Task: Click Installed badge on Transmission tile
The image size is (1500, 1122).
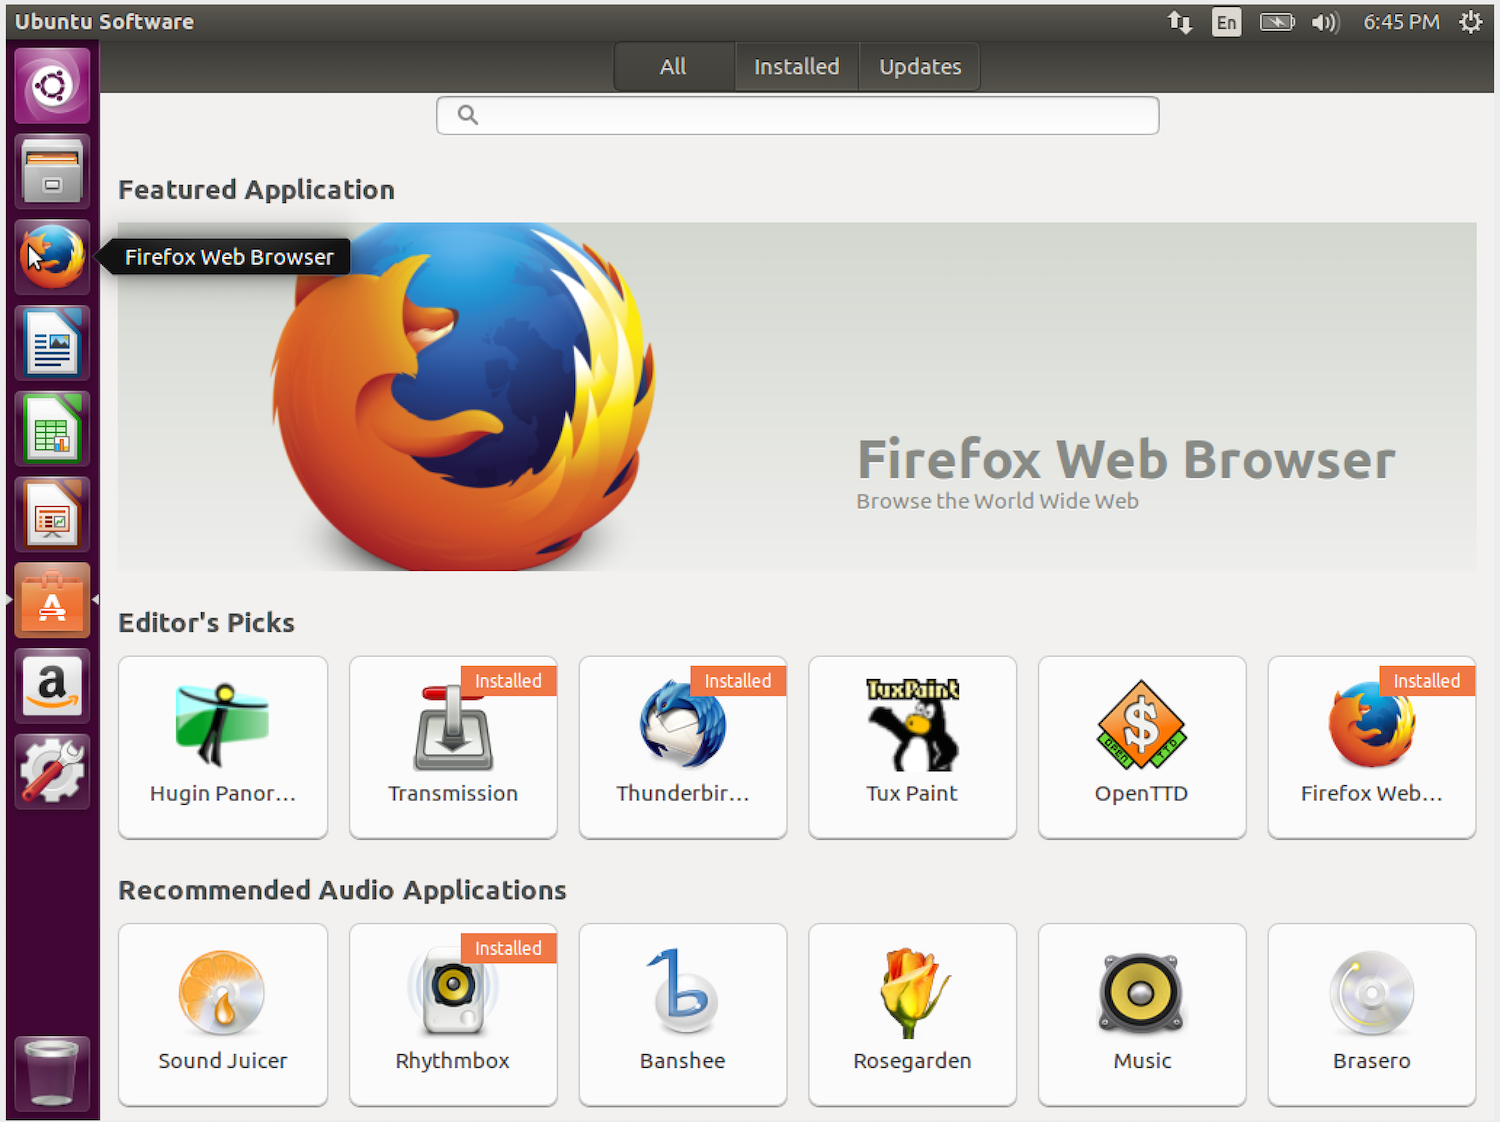Action: click(x=508, y=681)
